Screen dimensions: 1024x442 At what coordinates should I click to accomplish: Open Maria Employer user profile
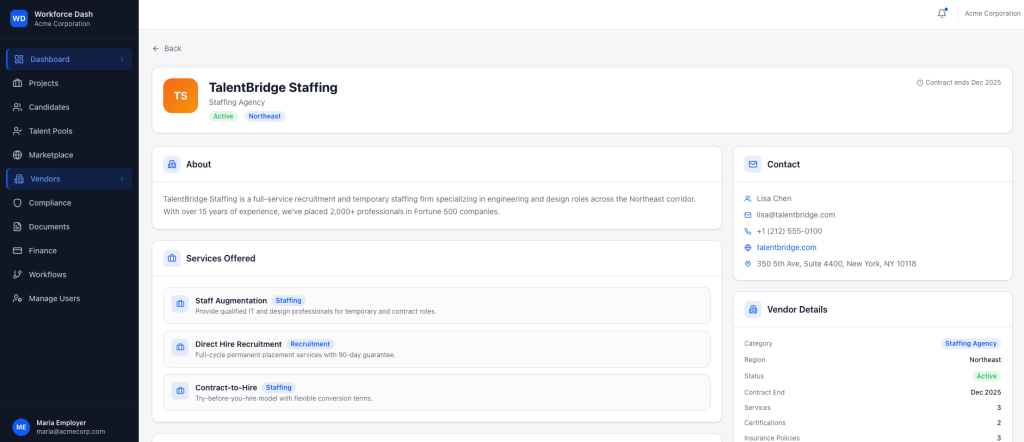coord(60,427)
